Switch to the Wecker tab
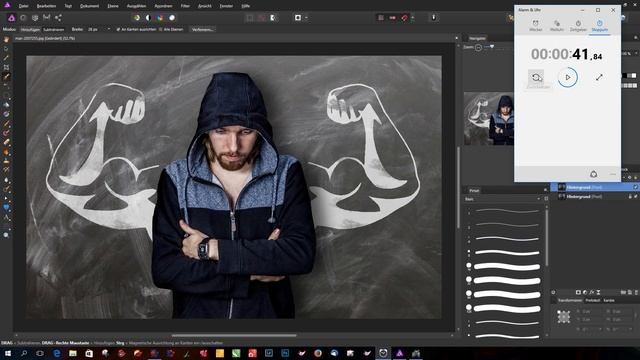Image resolution: width=640 pixels, height=360 pixels. coord(536,26)
